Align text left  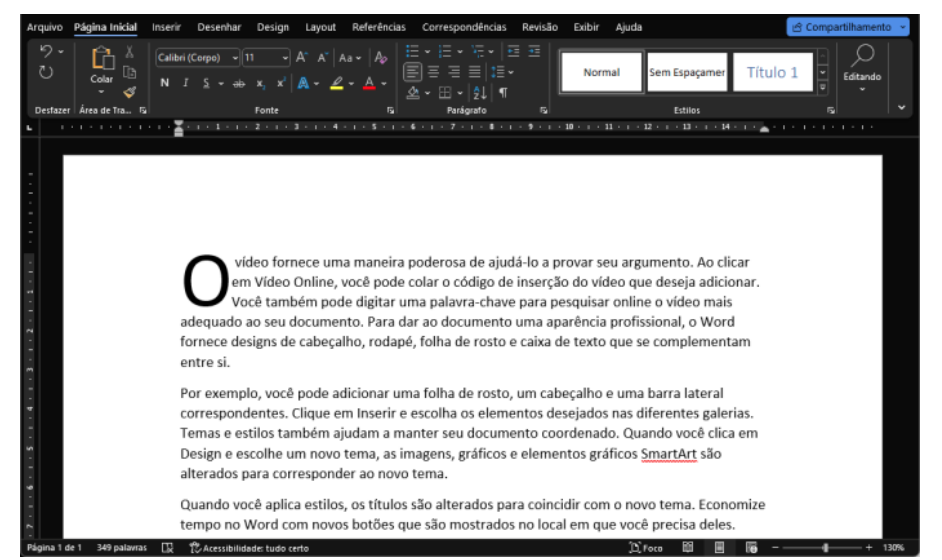412,72
